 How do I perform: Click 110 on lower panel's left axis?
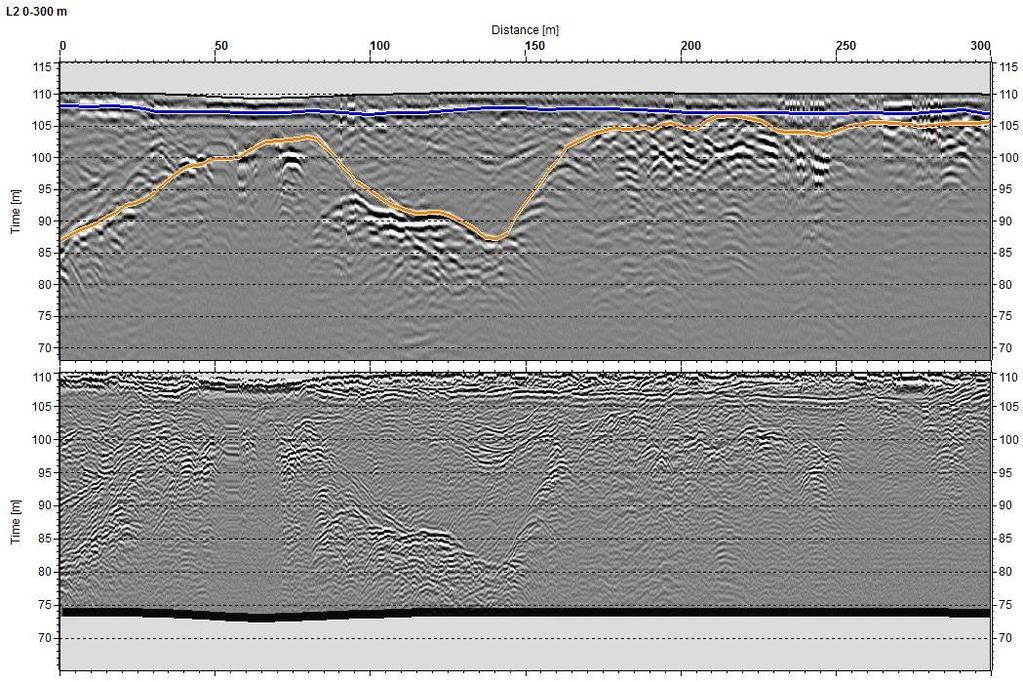[x=42, y=377]
